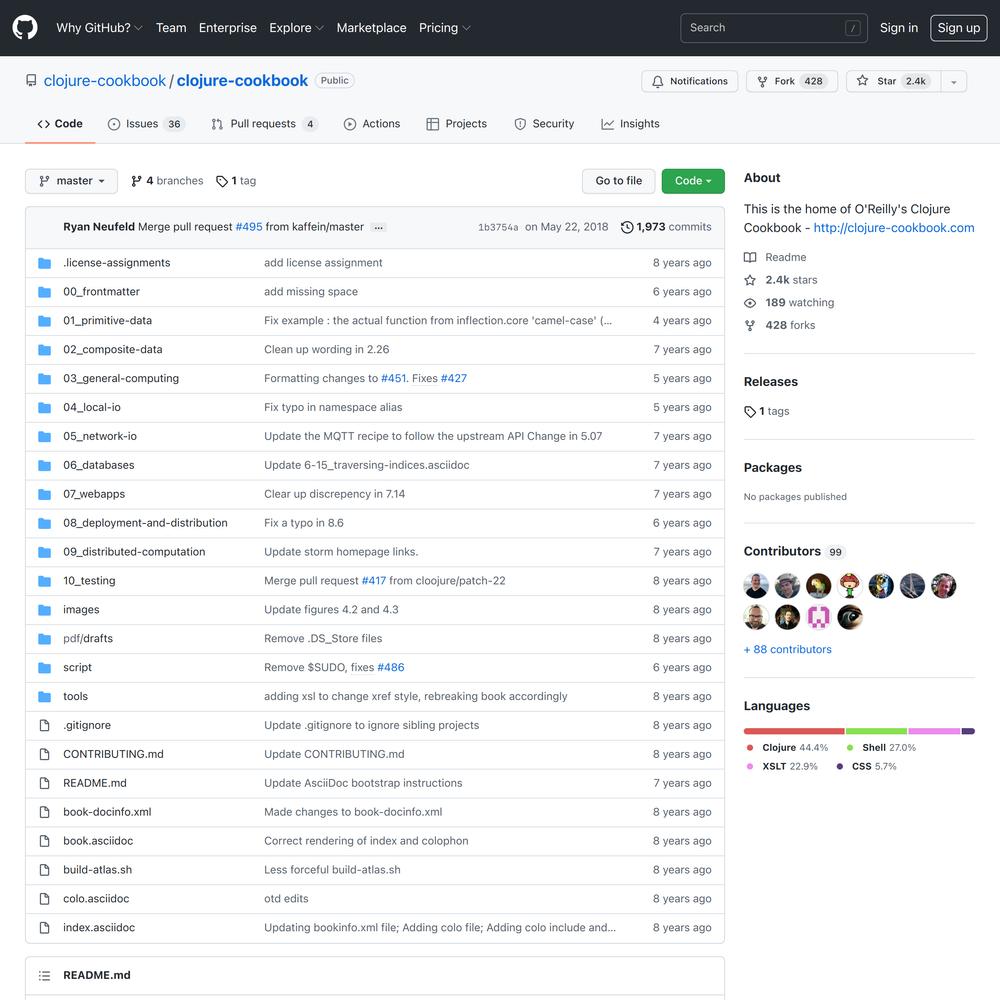Open the Insights tab
This screenshot has width=1000, height=1000.
click(630, 124)
